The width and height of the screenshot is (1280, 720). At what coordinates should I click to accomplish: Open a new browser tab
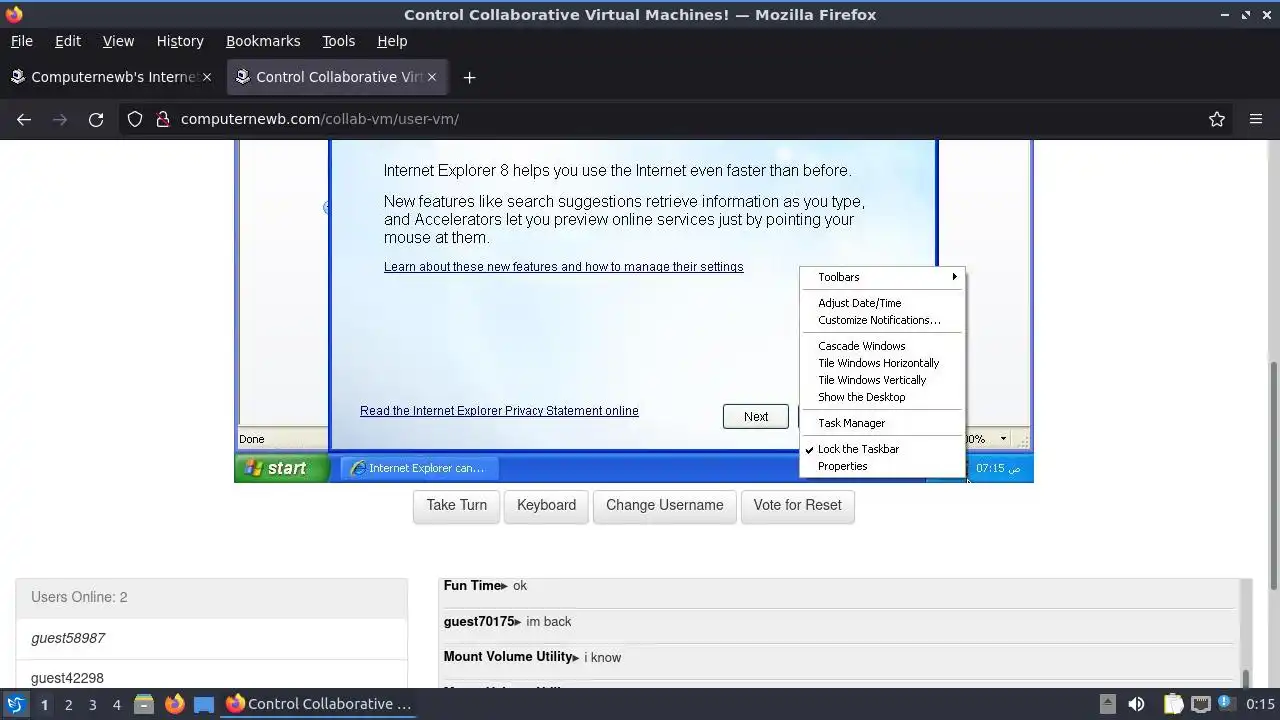click(469, 77)
